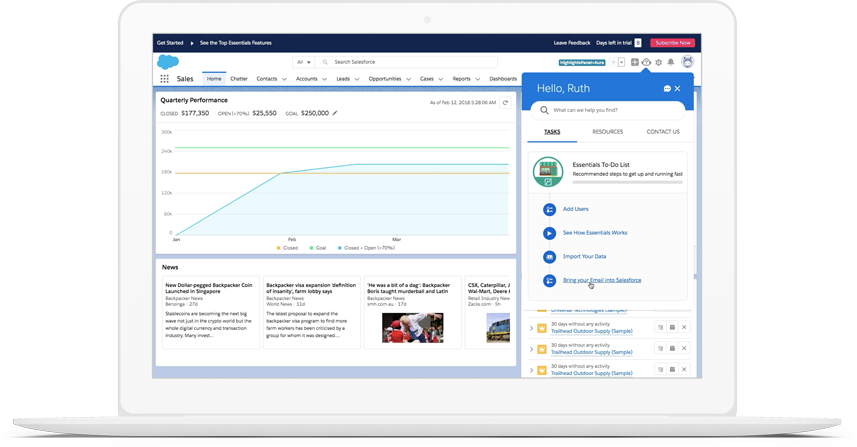This screenshot has width=857, height=447.
Task: Click the Essentials To-Do List storefront icon
Action: (548, 172)
